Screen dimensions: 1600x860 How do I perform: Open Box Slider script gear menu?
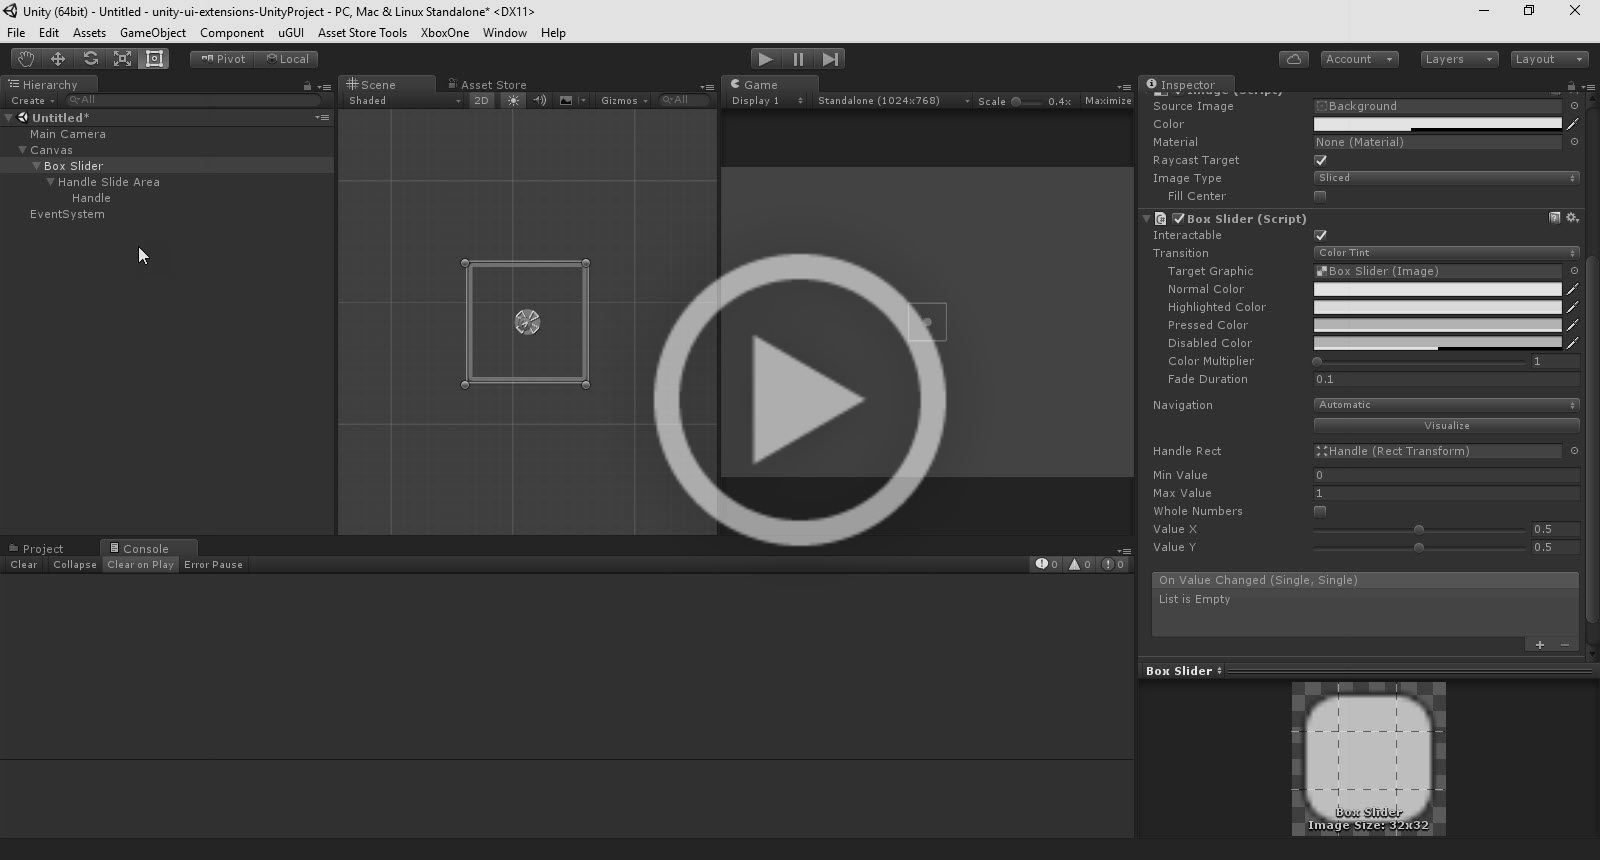tap(1572, 218)
